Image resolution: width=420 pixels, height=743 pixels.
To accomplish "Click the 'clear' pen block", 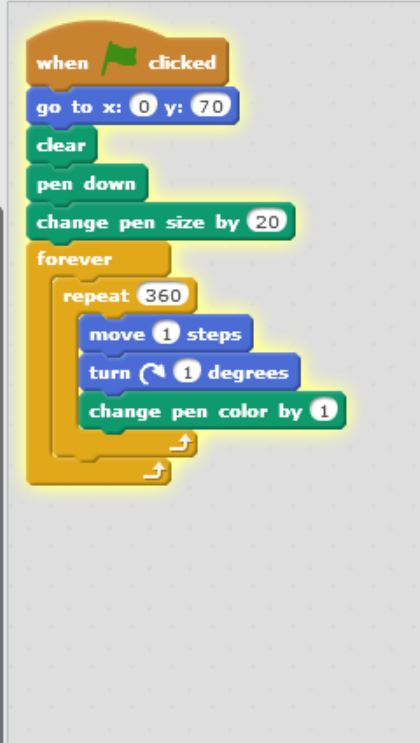I will pos(62,145).
